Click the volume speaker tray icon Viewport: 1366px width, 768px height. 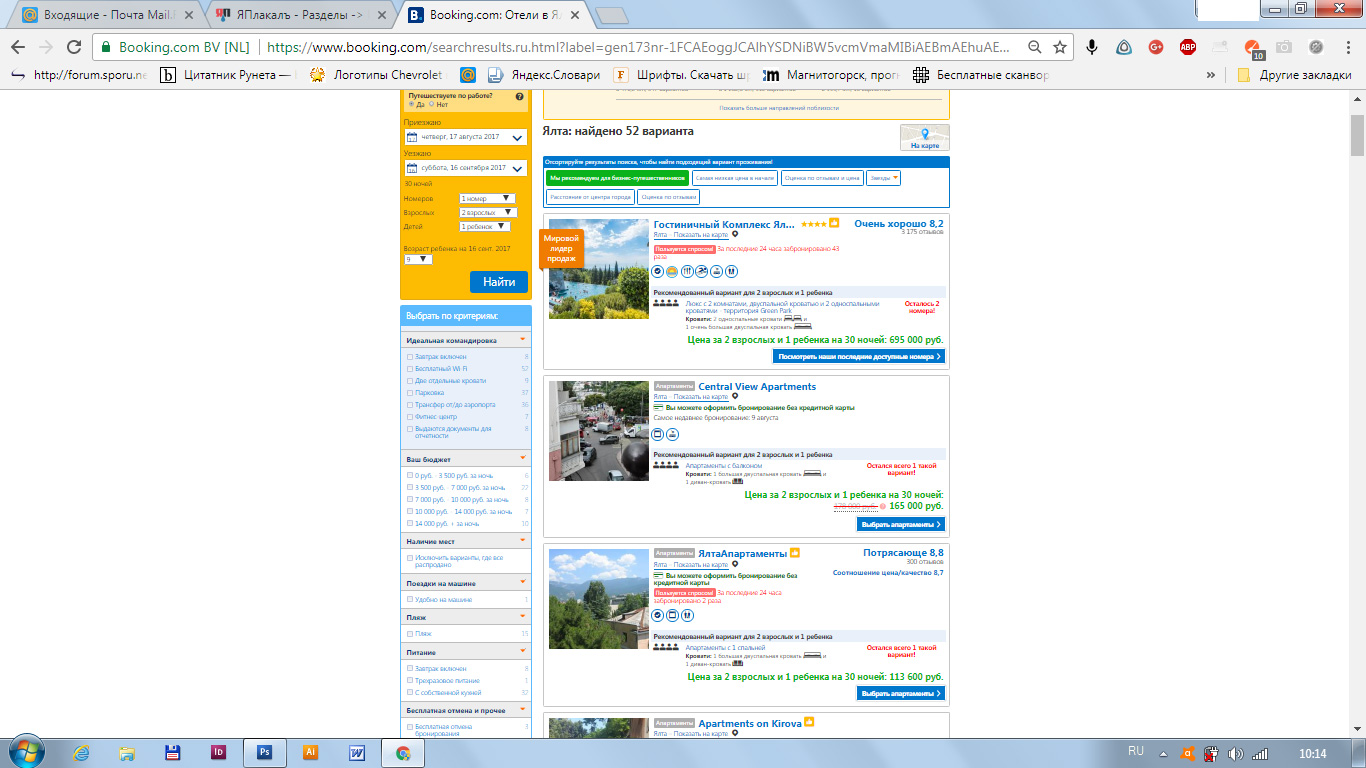(1235, 753)
